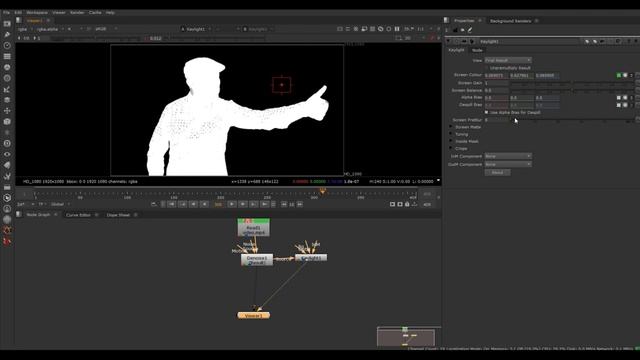
Task: Open the sRGB colorspace dropdown
Action: click(106, 29)
